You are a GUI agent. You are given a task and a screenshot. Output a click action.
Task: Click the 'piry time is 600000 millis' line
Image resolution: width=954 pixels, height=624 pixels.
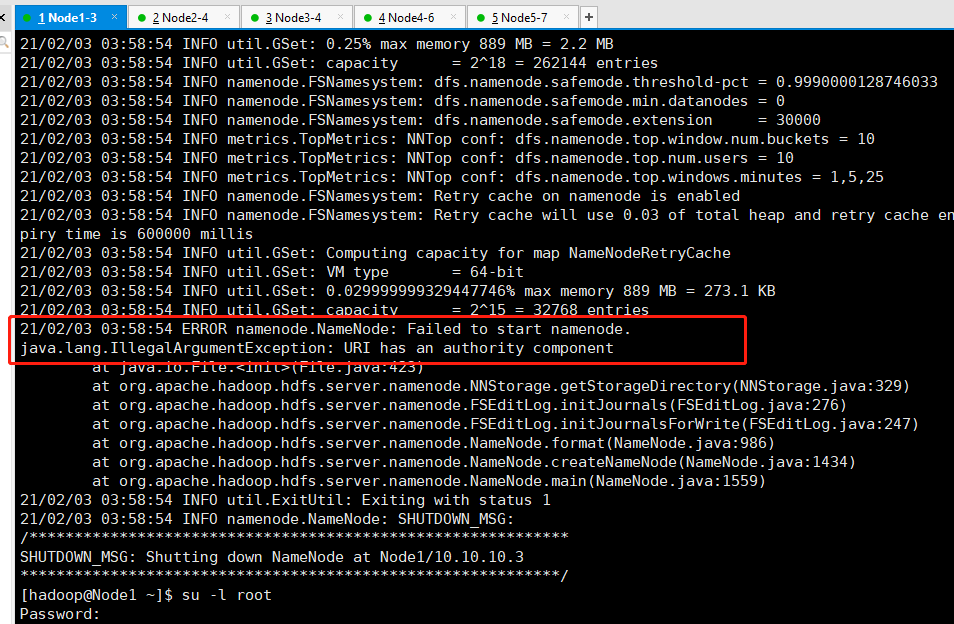(136, 234)
